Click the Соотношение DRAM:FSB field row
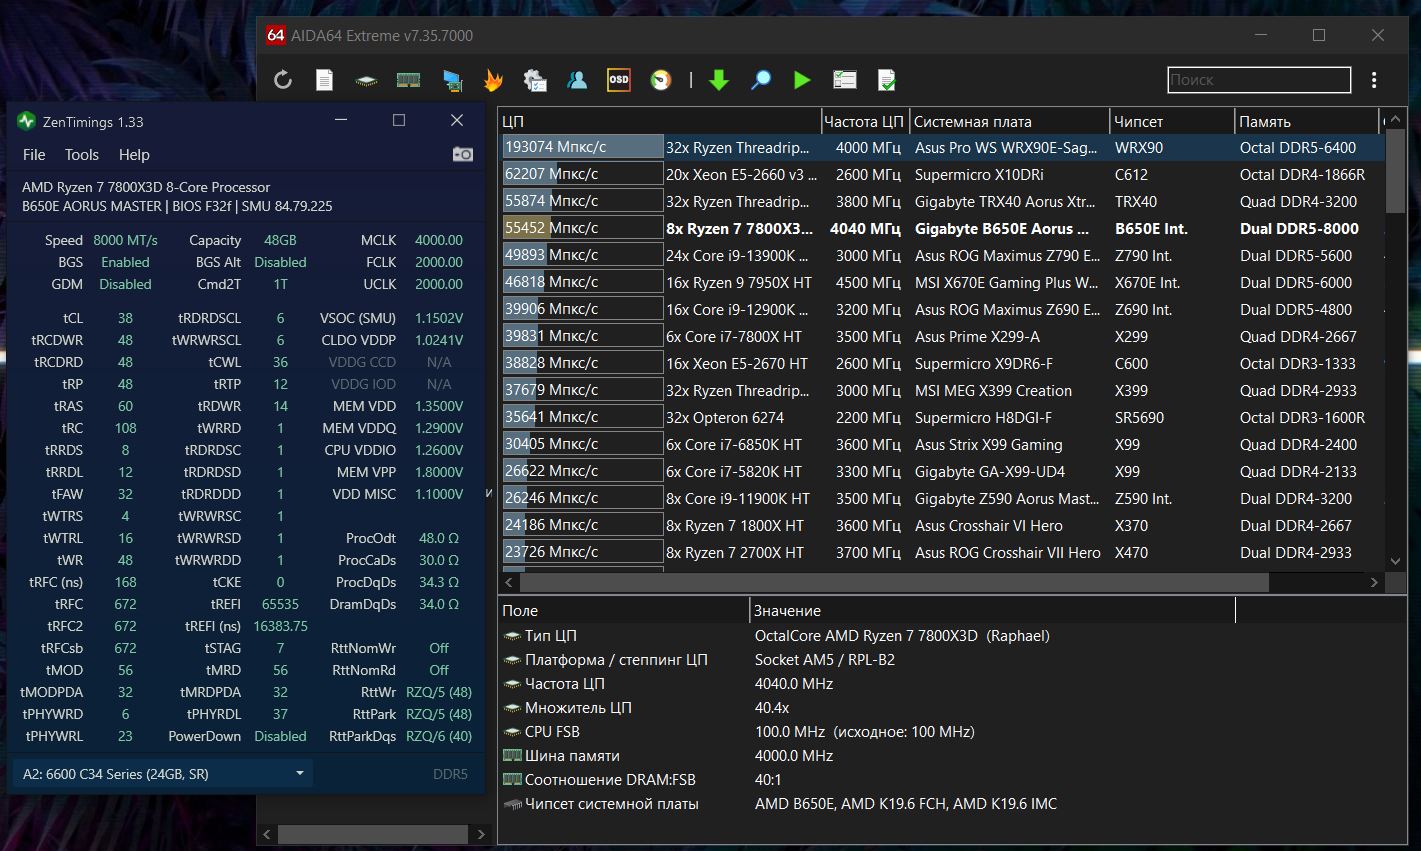1421x851 pixels. click(951, 779)
